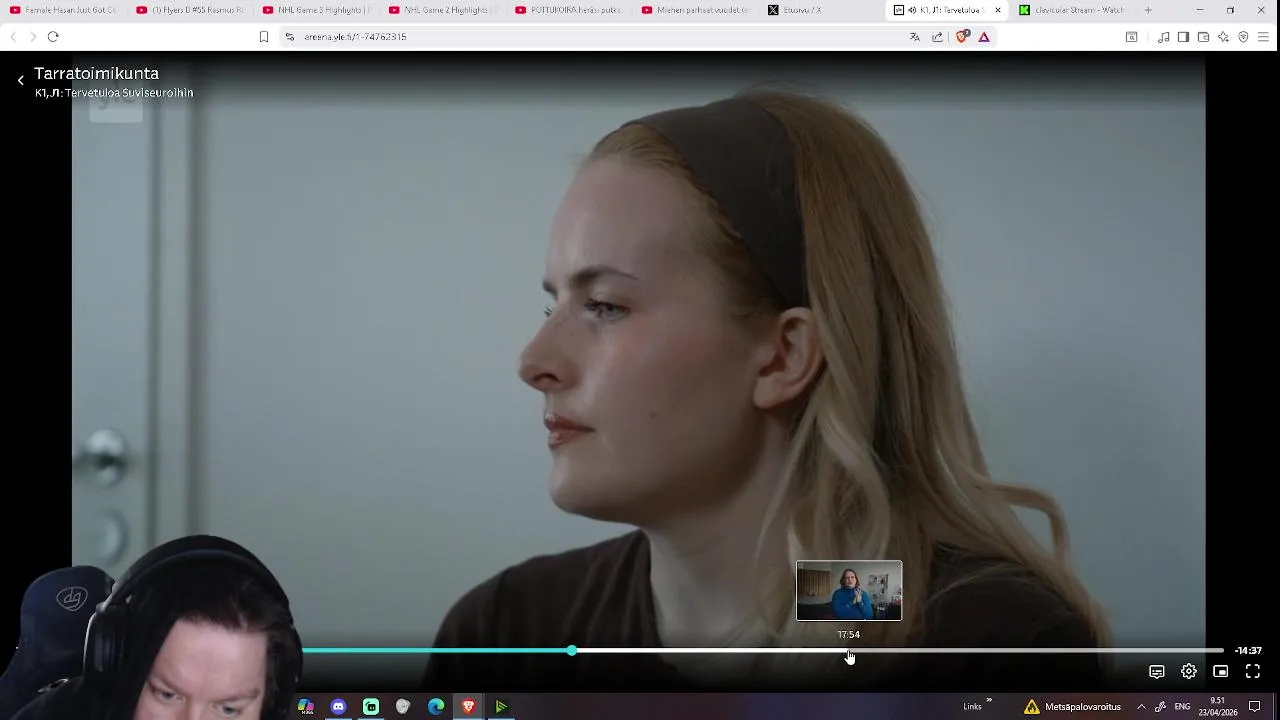Screen dimensions: 1280x720
Task: Open the 9.51 clock and calendar
Action: tap(1218, 707)
